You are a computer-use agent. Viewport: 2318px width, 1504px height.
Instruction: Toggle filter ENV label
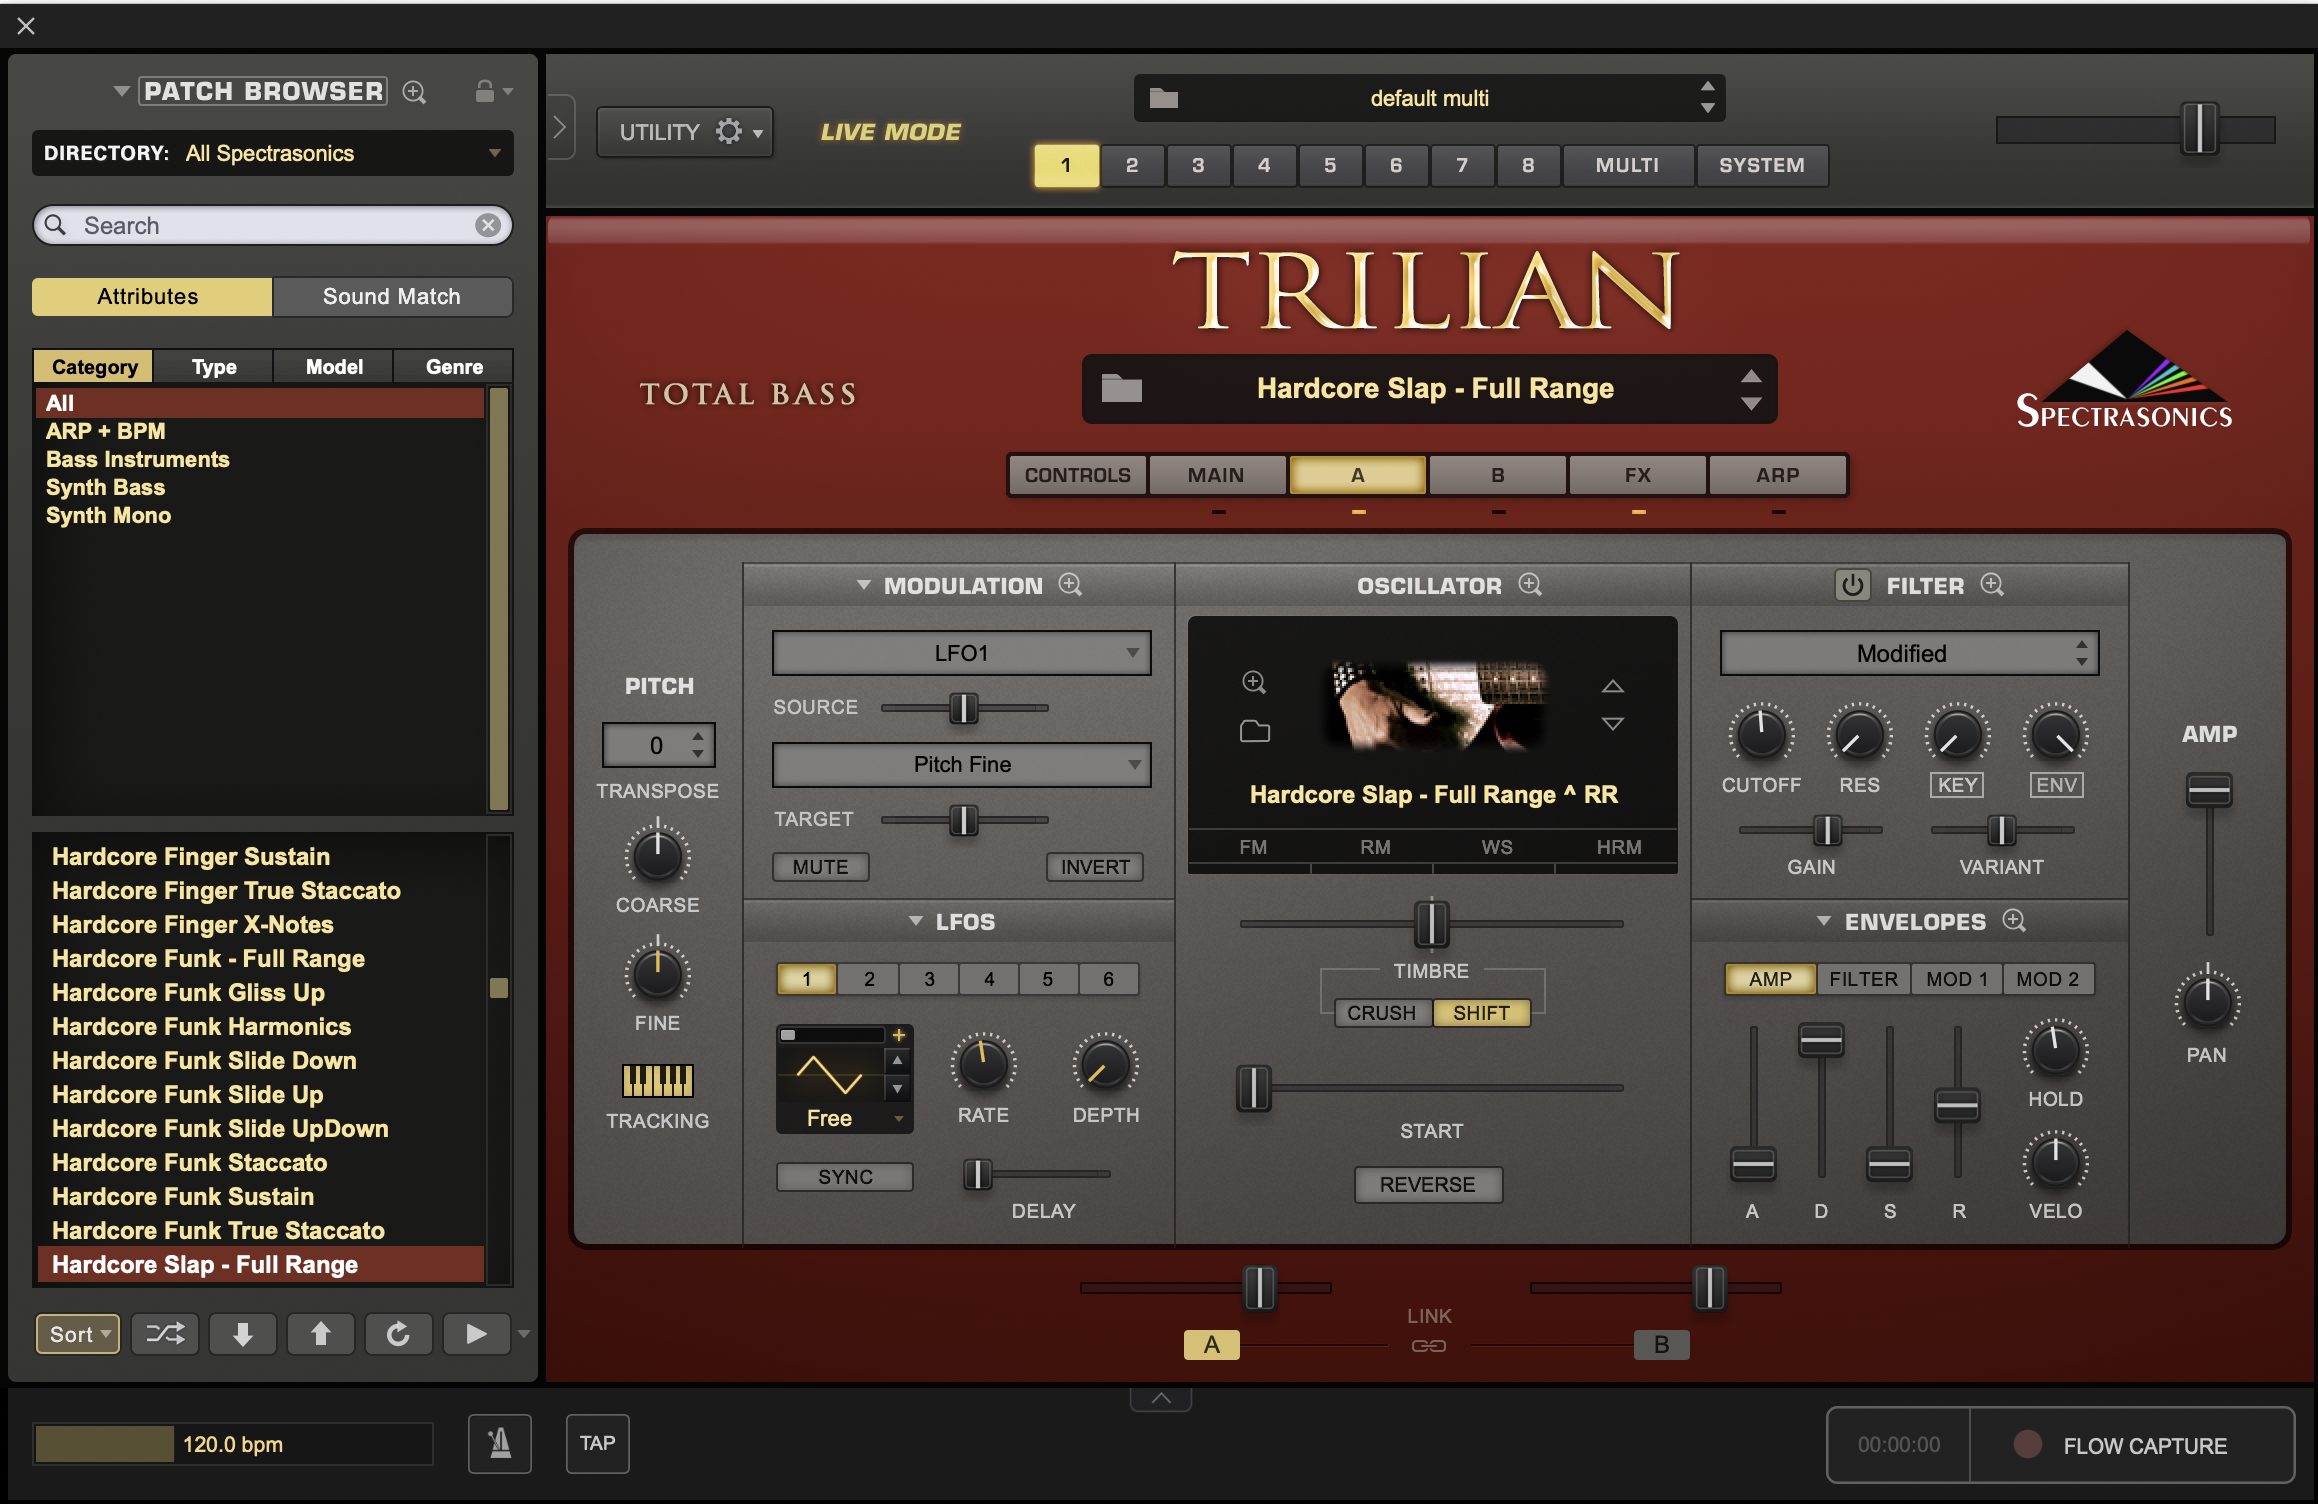(2056, 784)
